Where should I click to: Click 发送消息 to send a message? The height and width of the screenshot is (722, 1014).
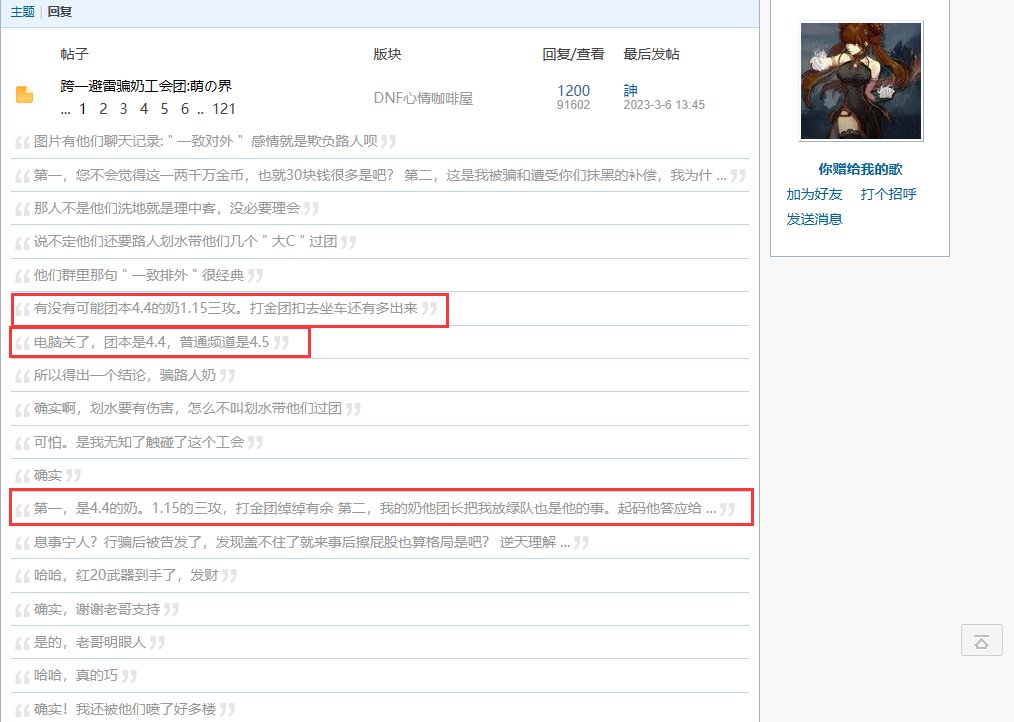(x=814, y=219)
